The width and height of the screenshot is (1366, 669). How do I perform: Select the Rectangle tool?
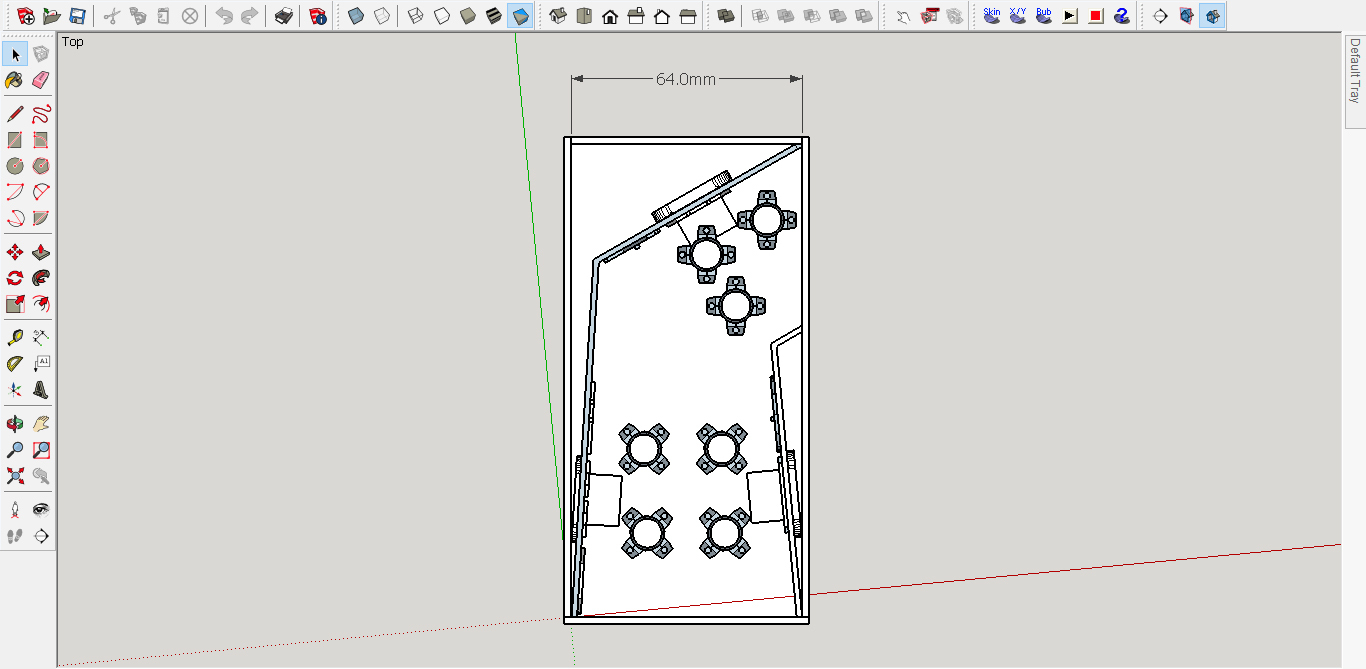coord(15,140)
